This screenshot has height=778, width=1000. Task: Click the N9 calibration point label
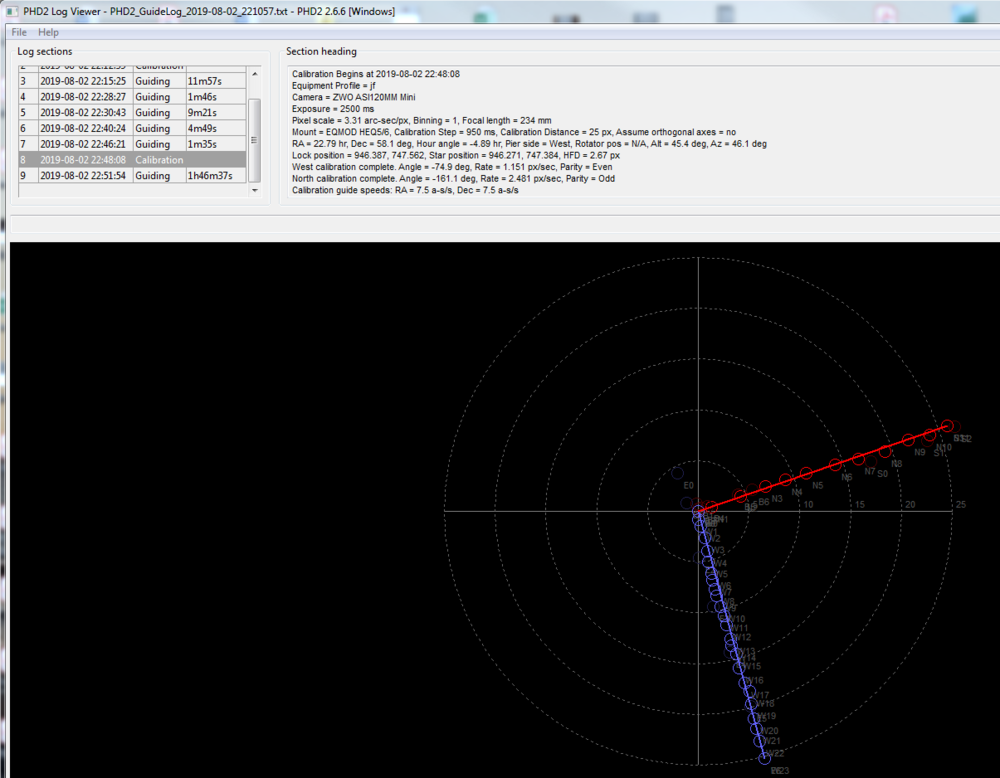pos(920,452)
